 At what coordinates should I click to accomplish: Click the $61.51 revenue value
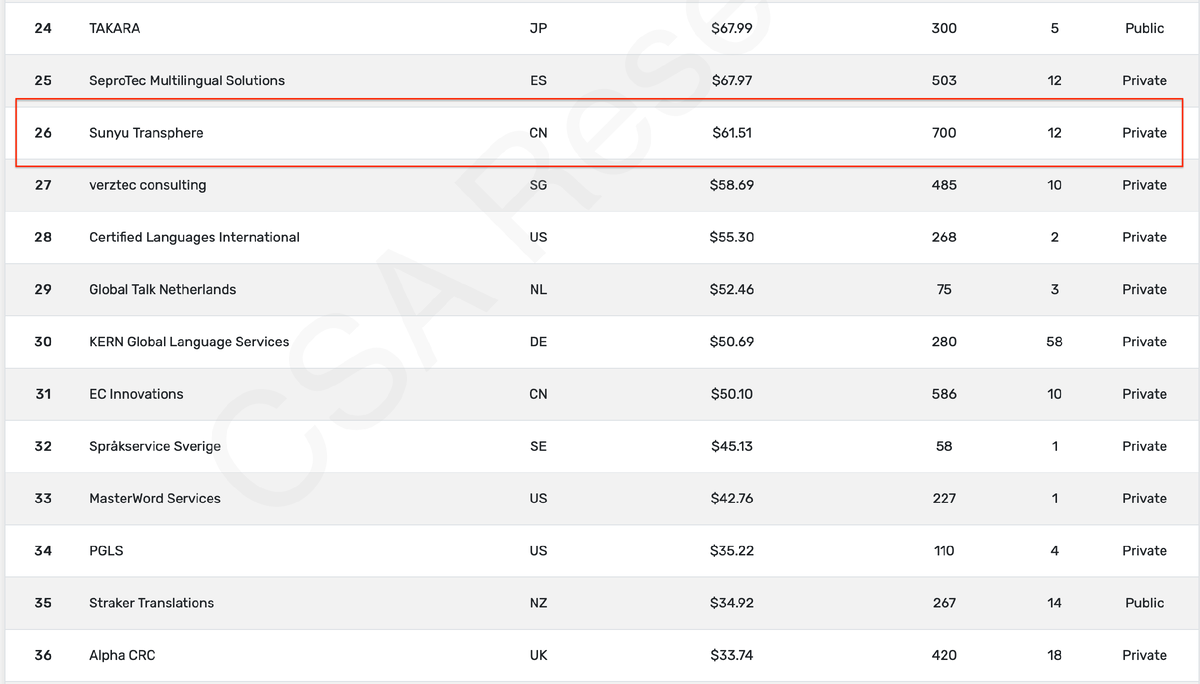click(732, 133)
